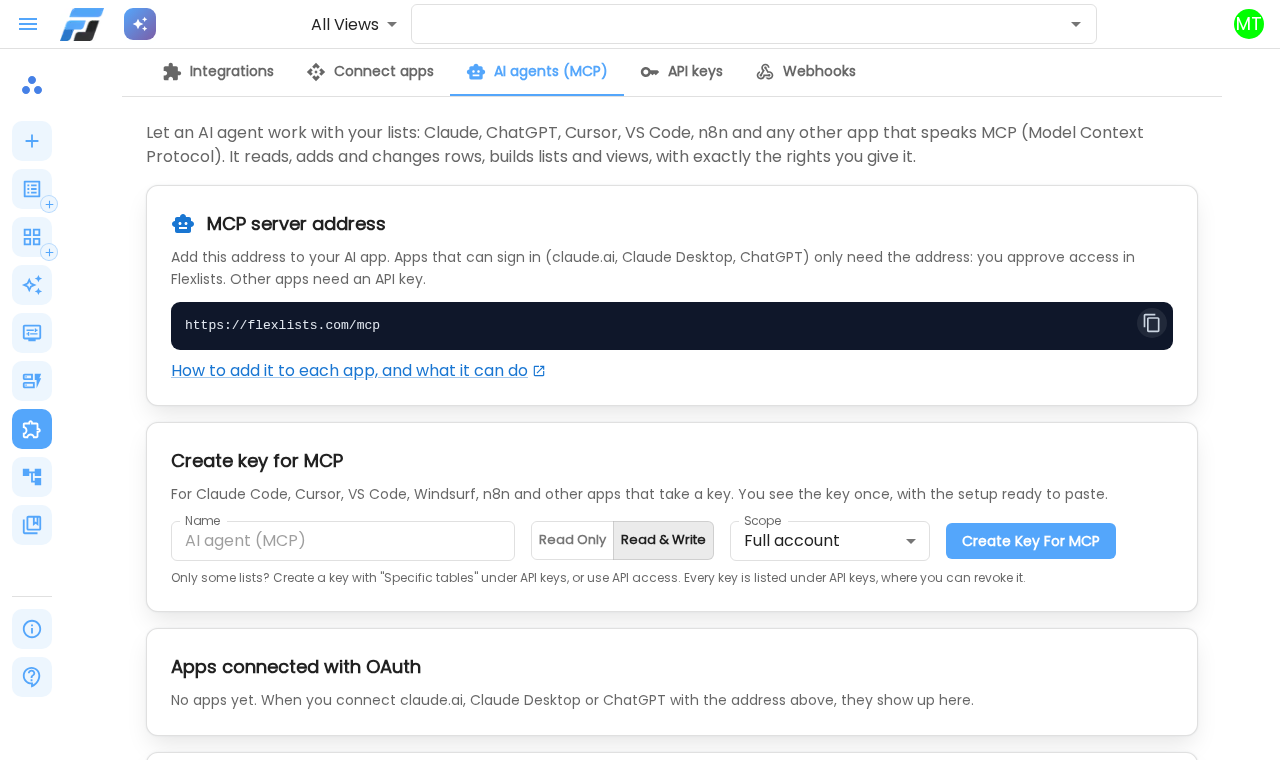Click the Flexlists logo

(x=82, y=24)
